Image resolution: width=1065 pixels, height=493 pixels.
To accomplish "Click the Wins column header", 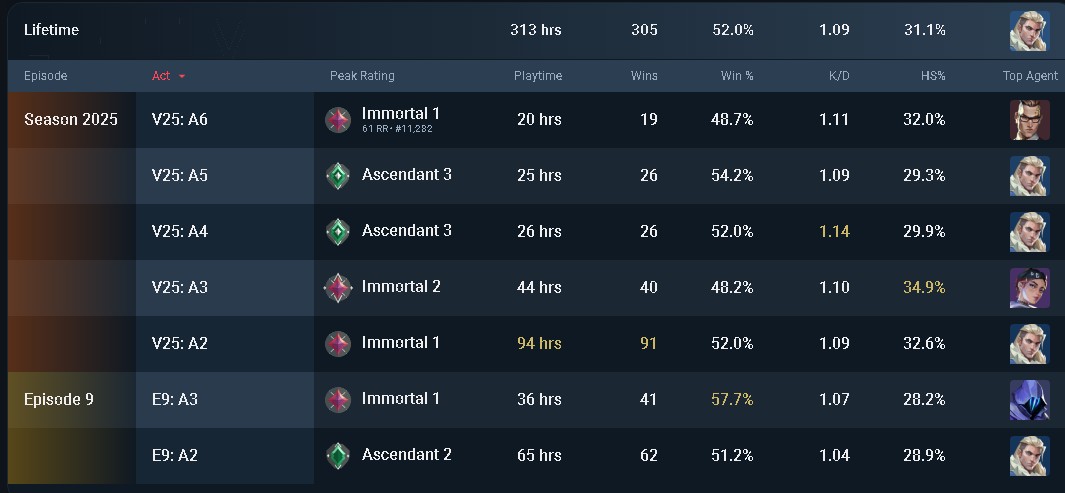I will click(644, 76).
